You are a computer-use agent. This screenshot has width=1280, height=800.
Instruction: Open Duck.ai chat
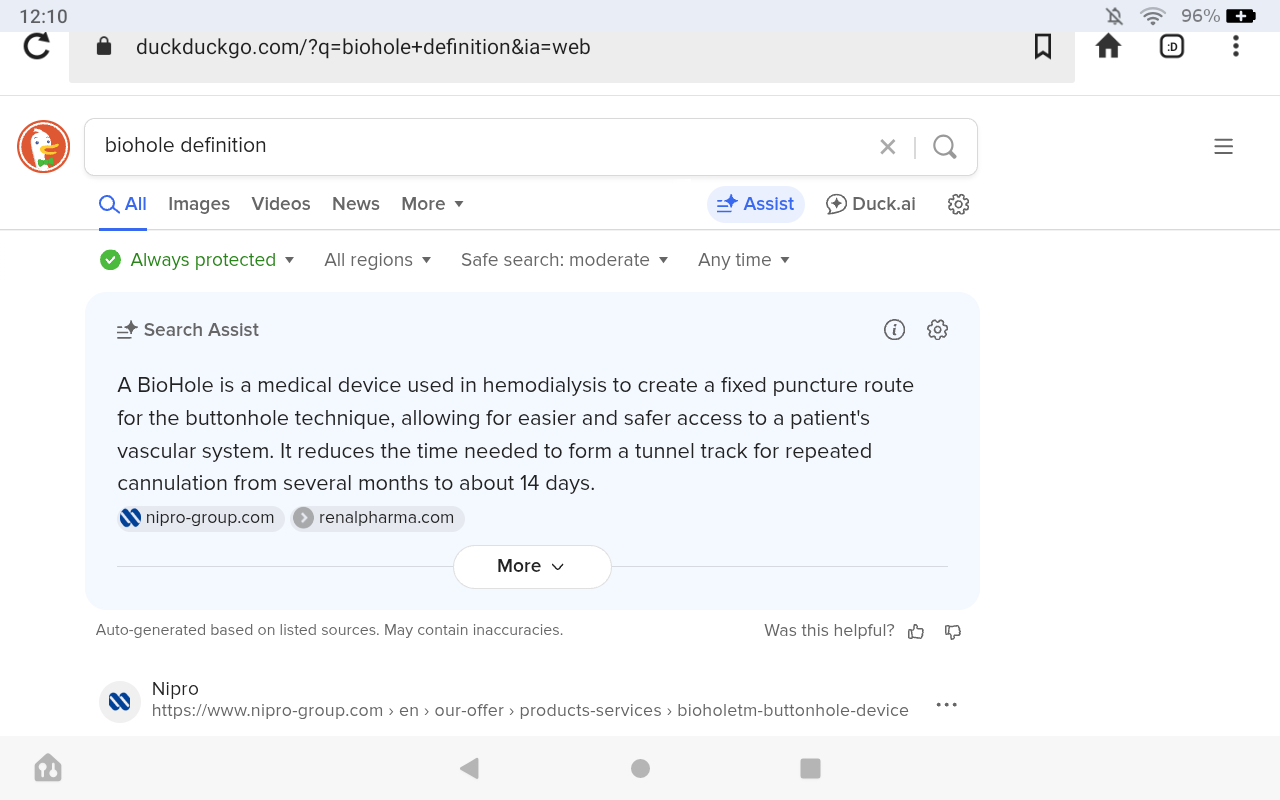871,204
